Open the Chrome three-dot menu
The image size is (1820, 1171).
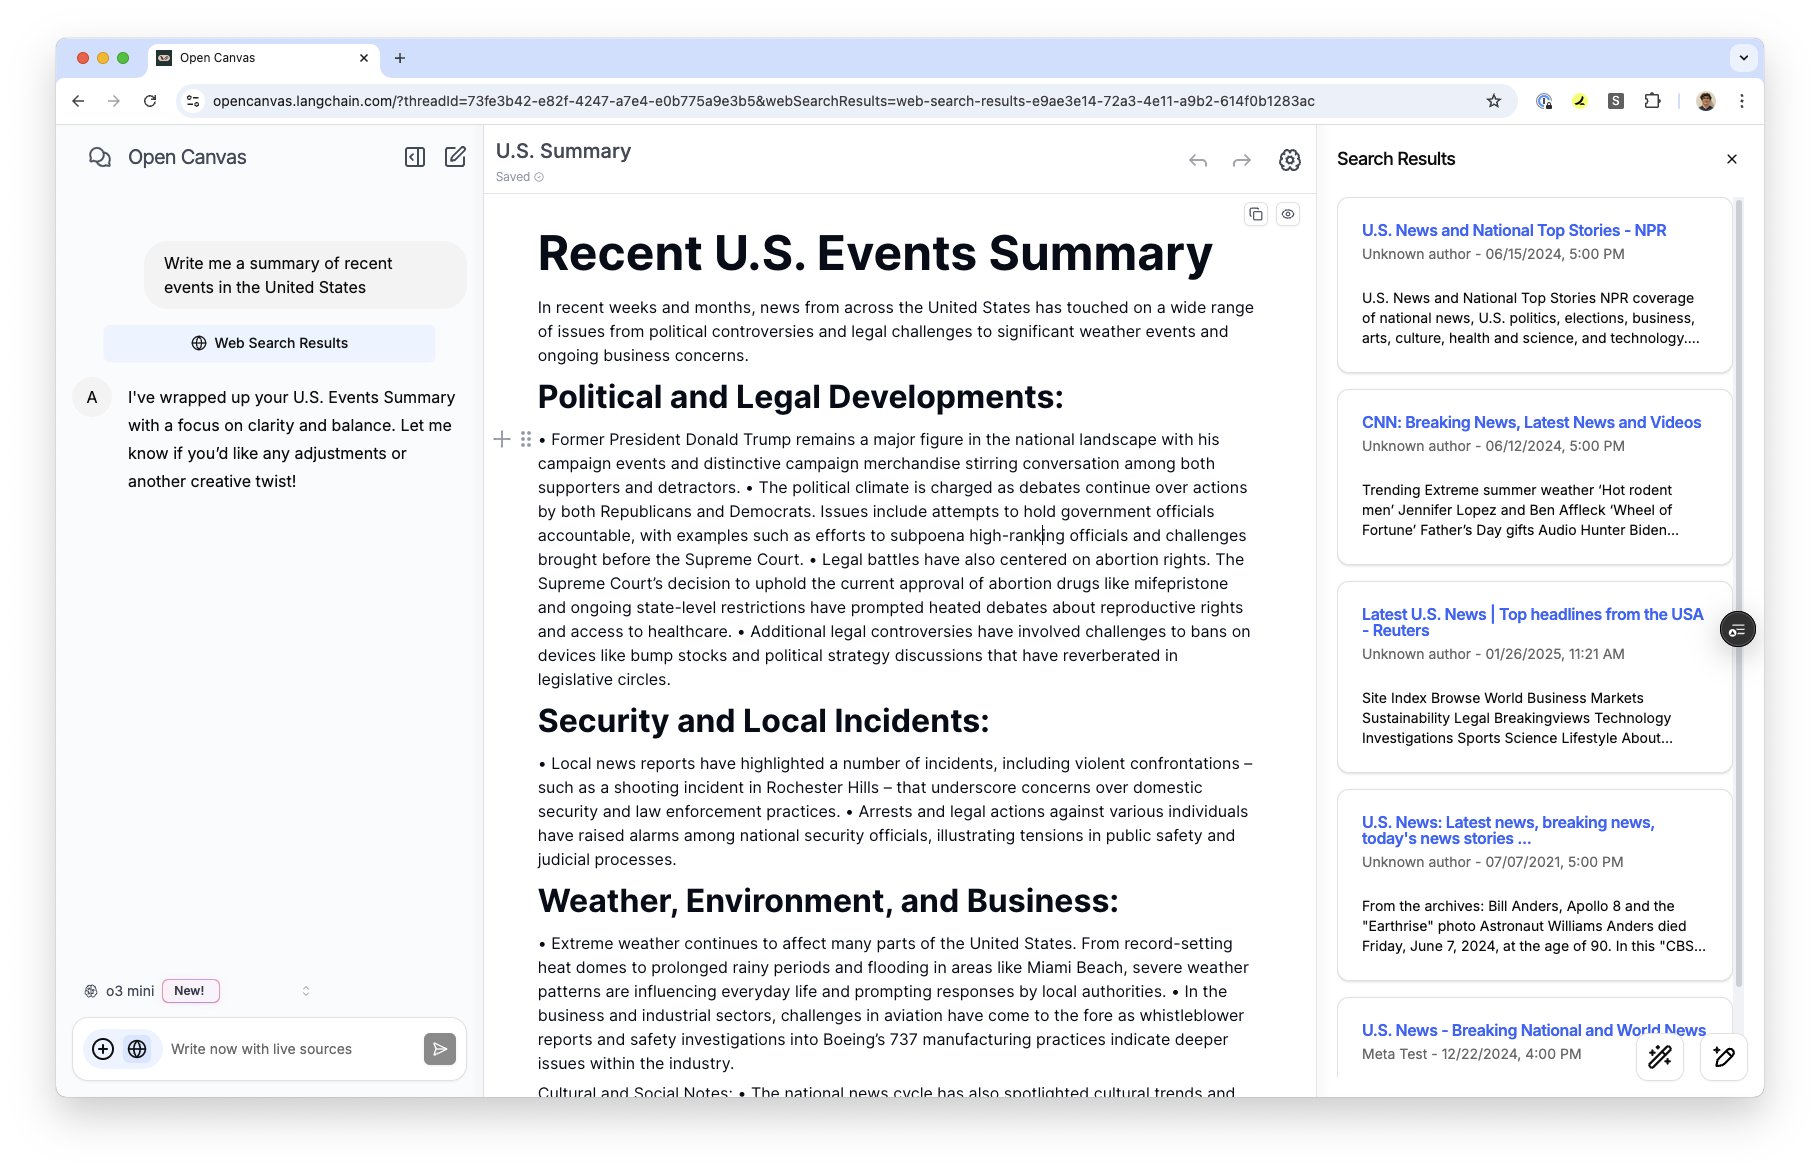tap(1742, 101)
